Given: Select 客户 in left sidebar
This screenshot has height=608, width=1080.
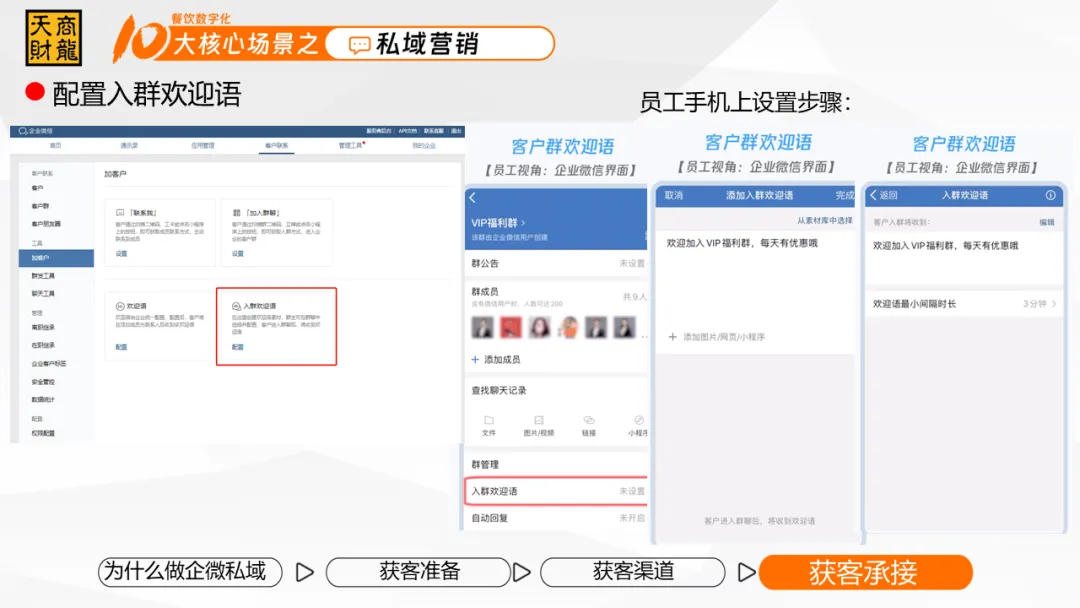Looking at the screenshot, I should (37, 188).
